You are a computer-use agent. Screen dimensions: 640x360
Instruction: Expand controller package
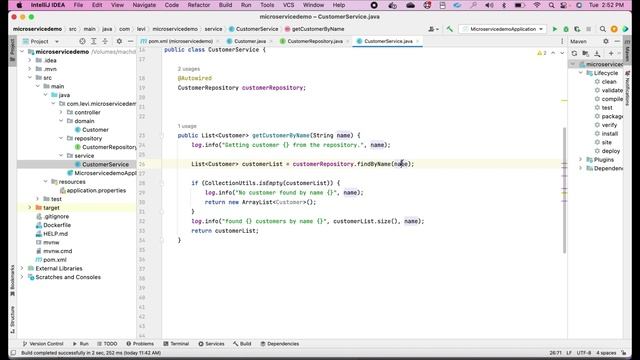61,112
